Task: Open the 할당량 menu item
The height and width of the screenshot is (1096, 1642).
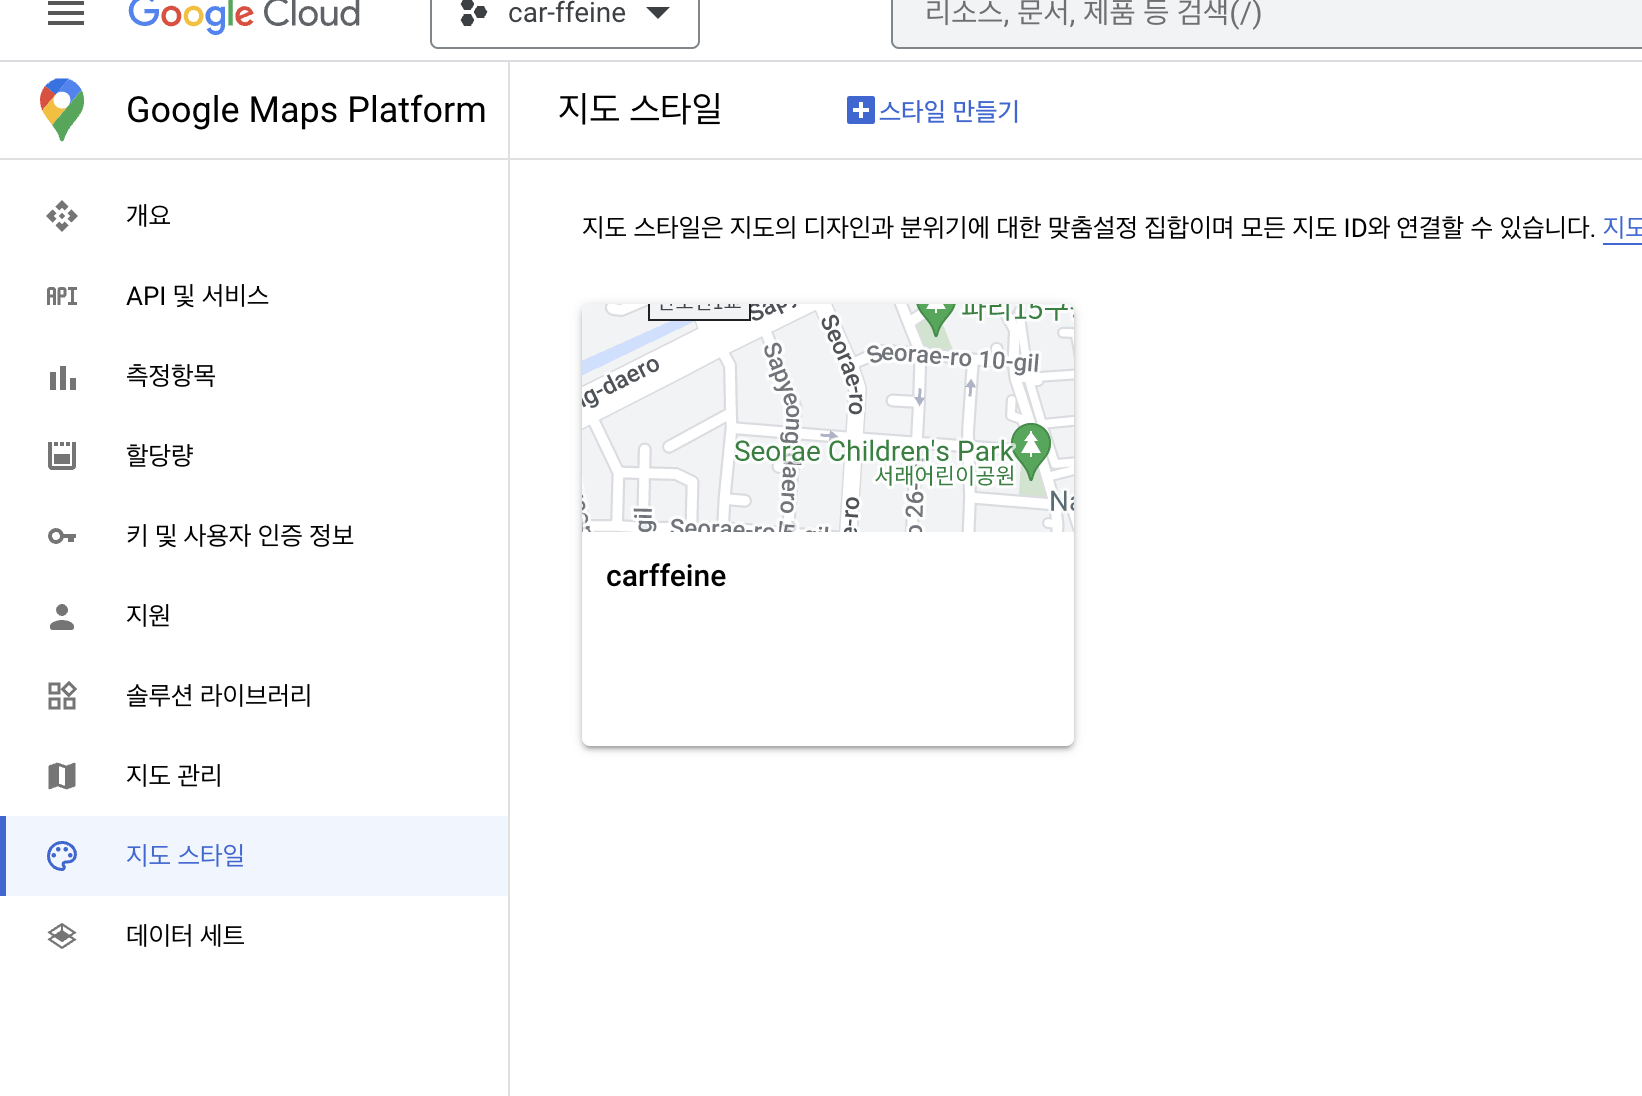Action: click(254, 456)
